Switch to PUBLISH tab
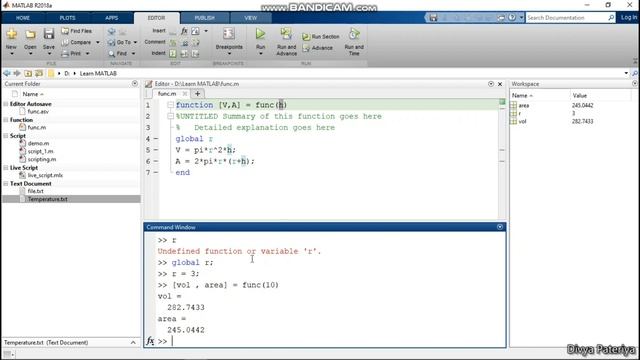Viewport: 640px width, 360px height. 204,18
